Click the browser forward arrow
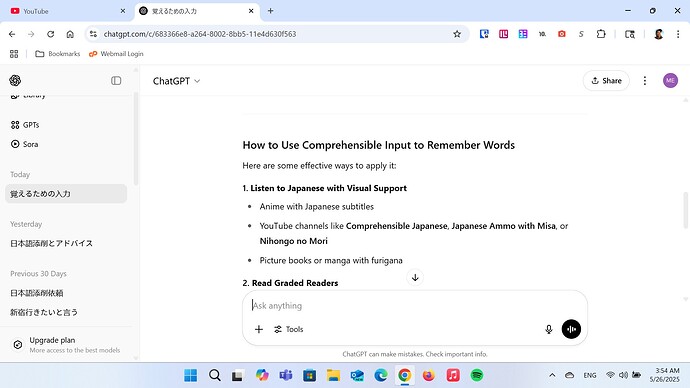 (31, 34)
